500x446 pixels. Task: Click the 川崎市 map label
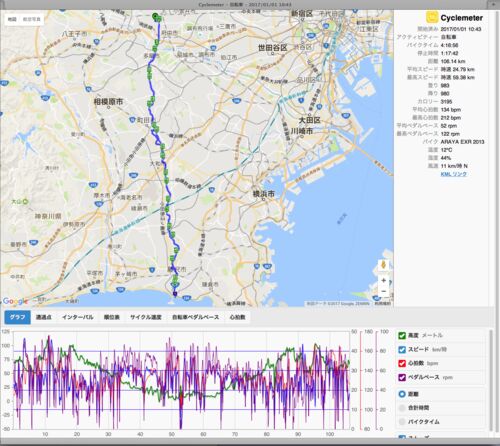[302, 131]
